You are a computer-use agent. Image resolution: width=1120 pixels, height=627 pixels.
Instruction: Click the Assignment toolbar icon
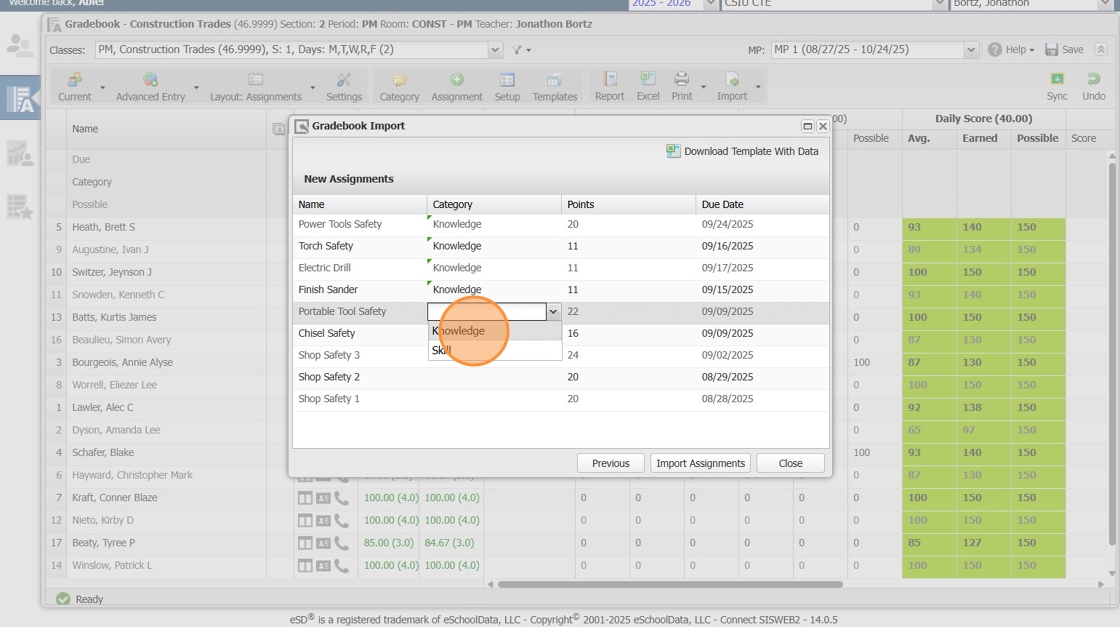click(456, 86)
